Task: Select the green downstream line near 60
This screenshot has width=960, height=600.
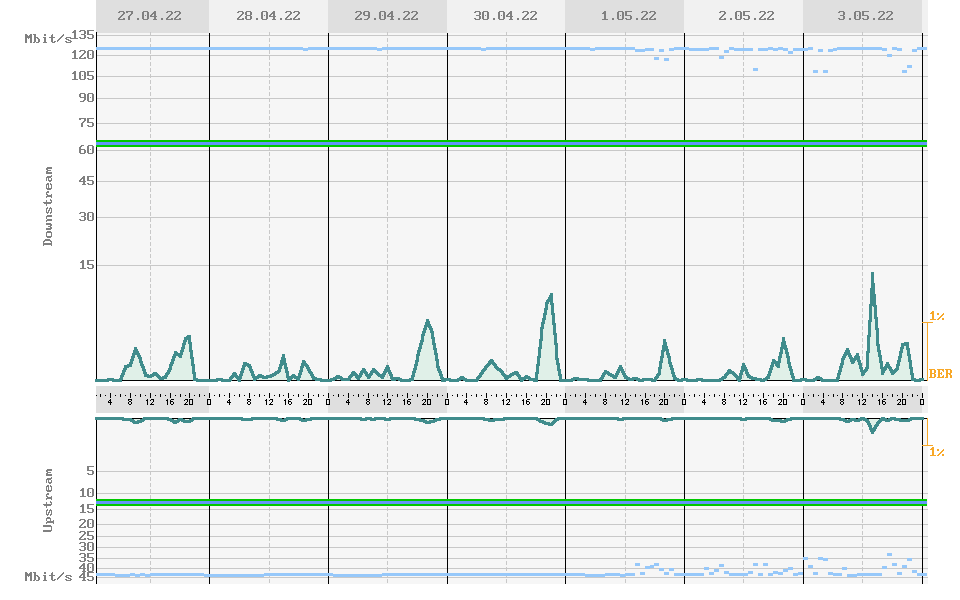Action: 510,144
